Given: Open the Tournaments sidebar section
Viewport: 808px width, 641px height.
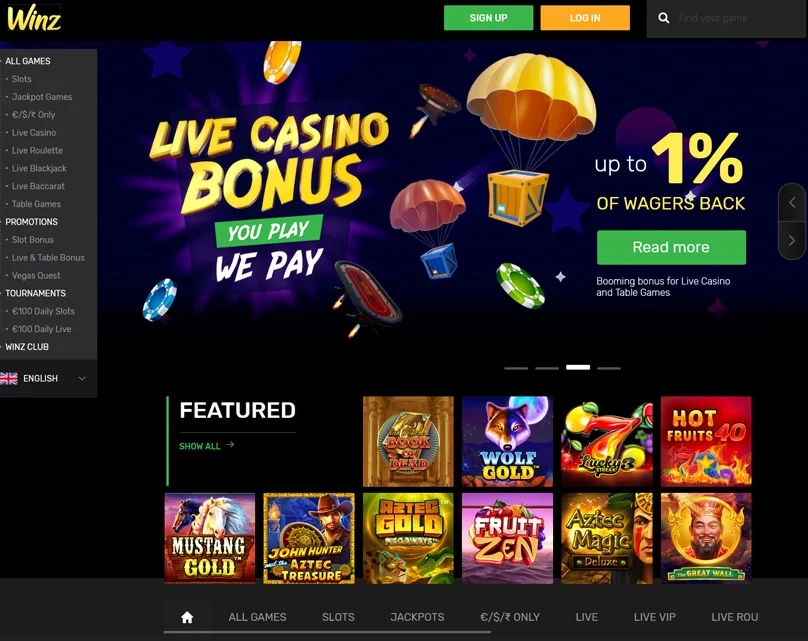Looking at the screenshot, I should [x=36, y=293].
